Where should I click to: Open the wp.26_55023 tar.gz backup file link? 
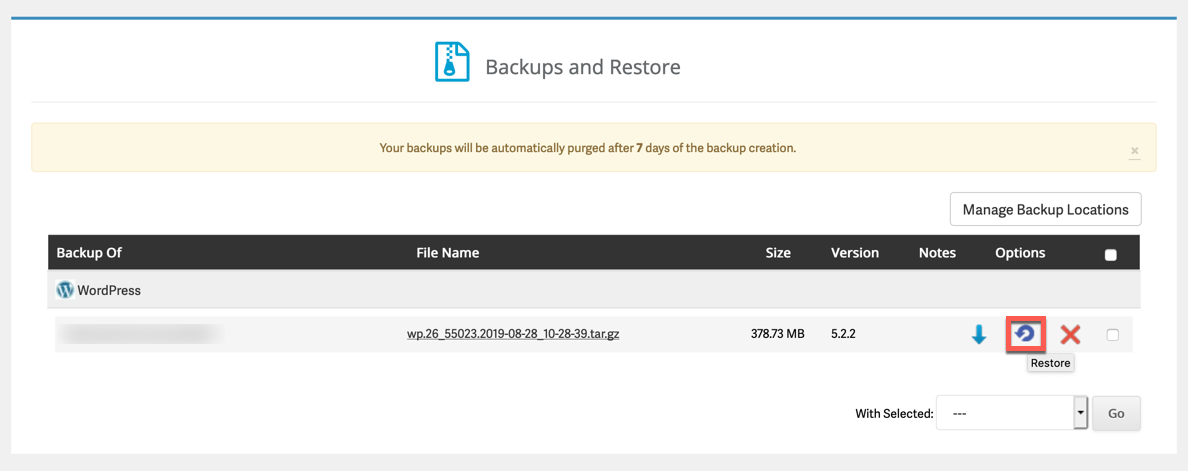(x=513, y=334)
